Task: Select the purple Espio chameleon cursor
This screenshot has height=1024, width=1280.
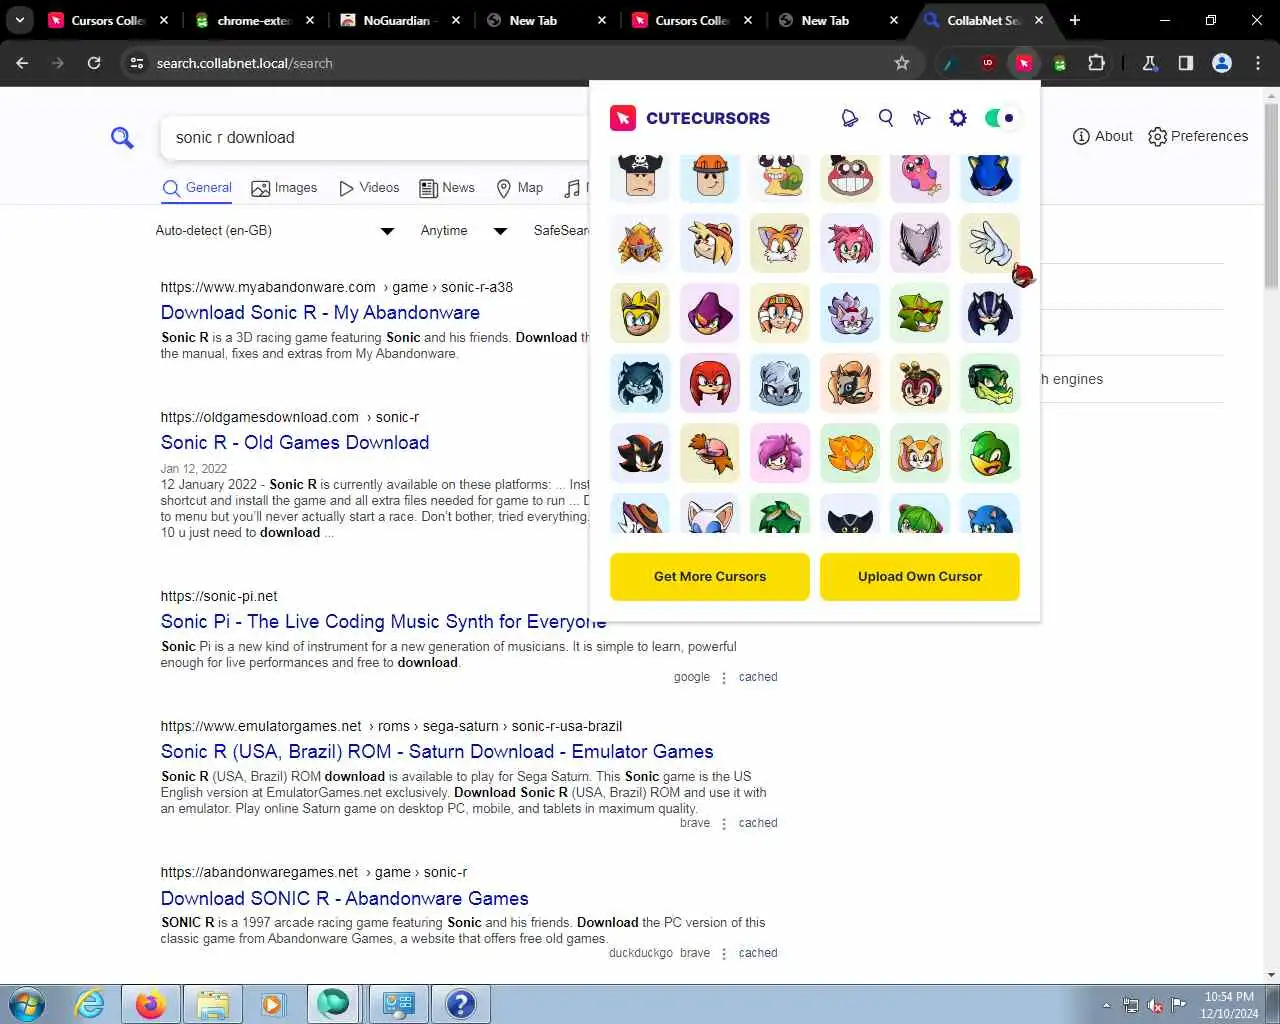Action: coord(710,313)
